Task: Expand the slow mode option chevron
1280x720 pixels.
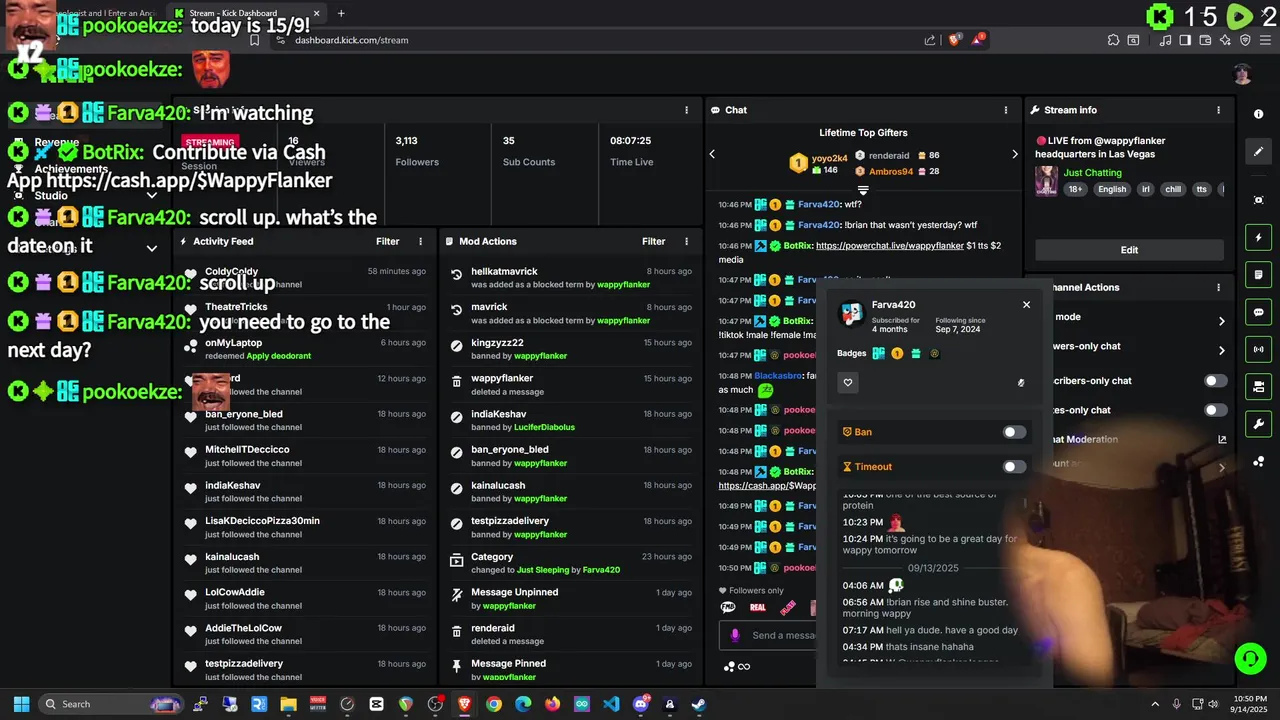Action: (1221, 321)
